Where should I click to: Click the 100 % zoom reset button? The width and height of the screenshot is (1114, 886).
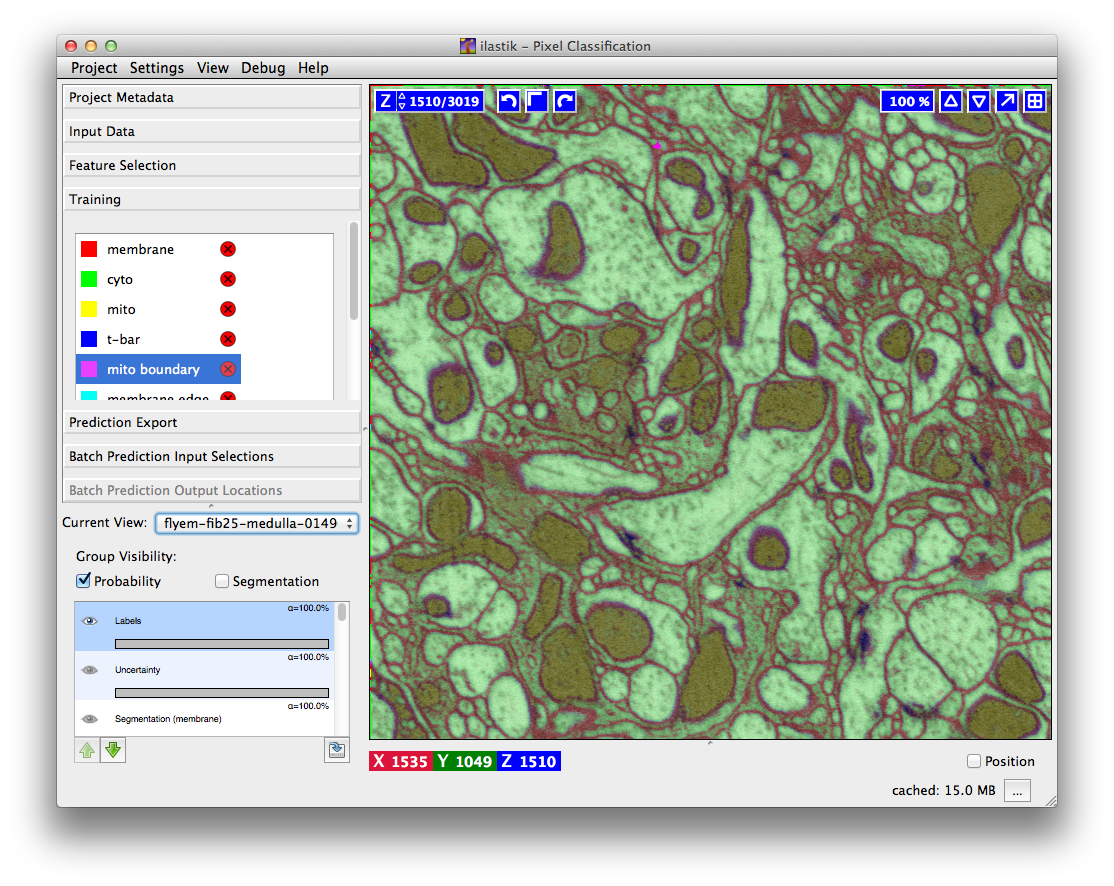(x=909, y=101)
